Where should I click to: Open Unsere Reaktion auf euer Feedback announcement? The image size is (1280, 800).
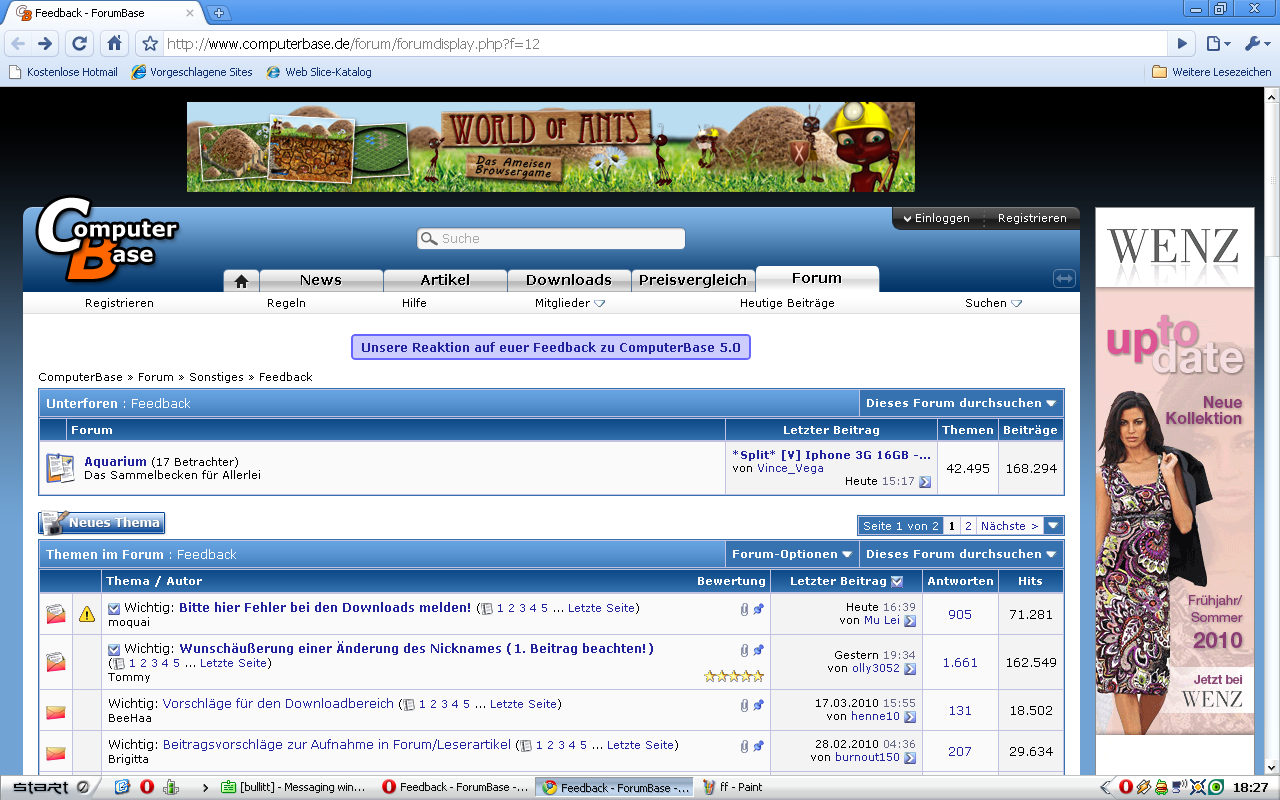551,347
